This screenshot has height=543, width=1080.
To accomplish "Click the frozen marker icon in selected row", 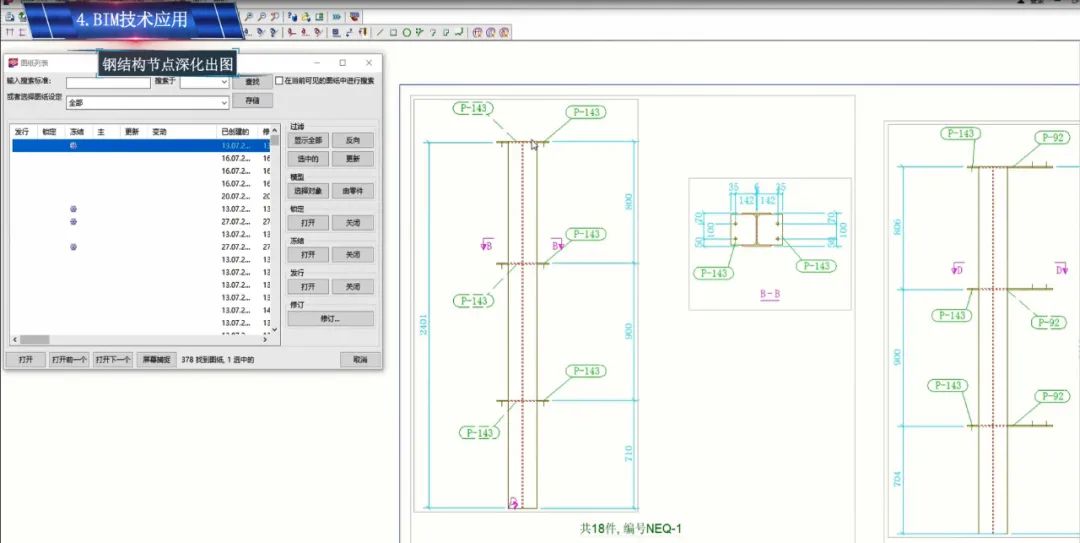I will point(73,146).
